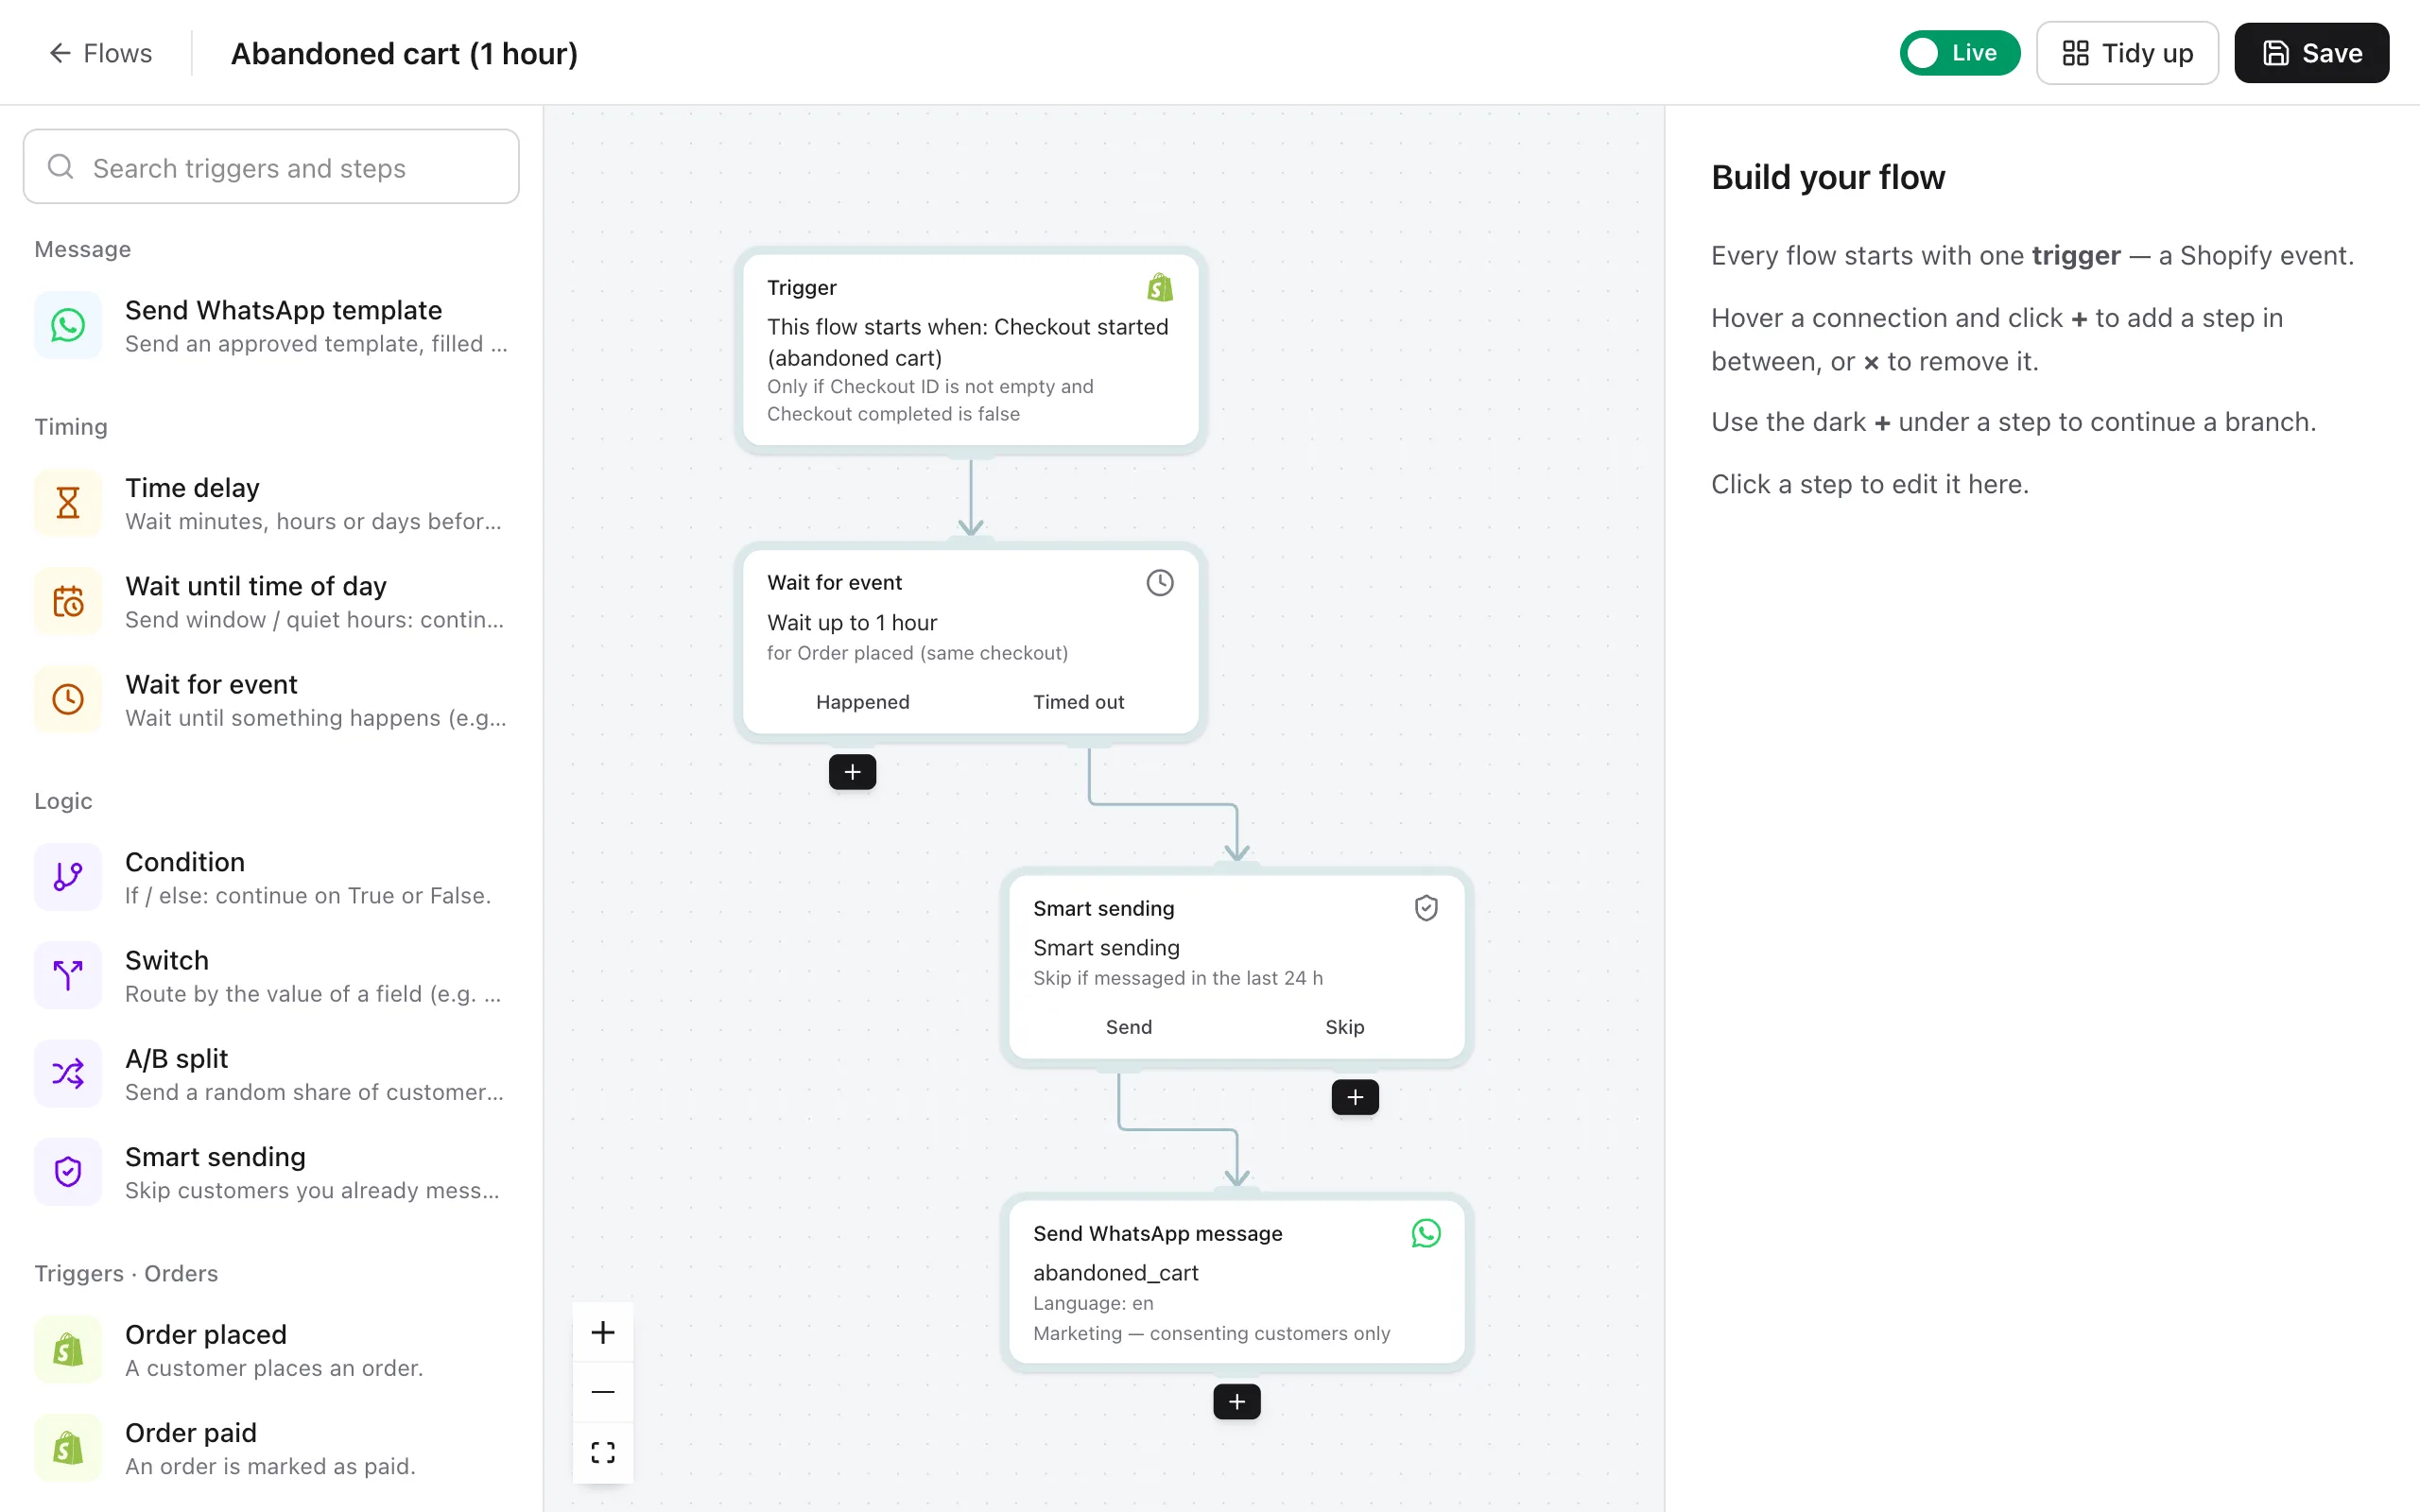Fit the flow to view

pyautogui.click(x=603, y=1452)
